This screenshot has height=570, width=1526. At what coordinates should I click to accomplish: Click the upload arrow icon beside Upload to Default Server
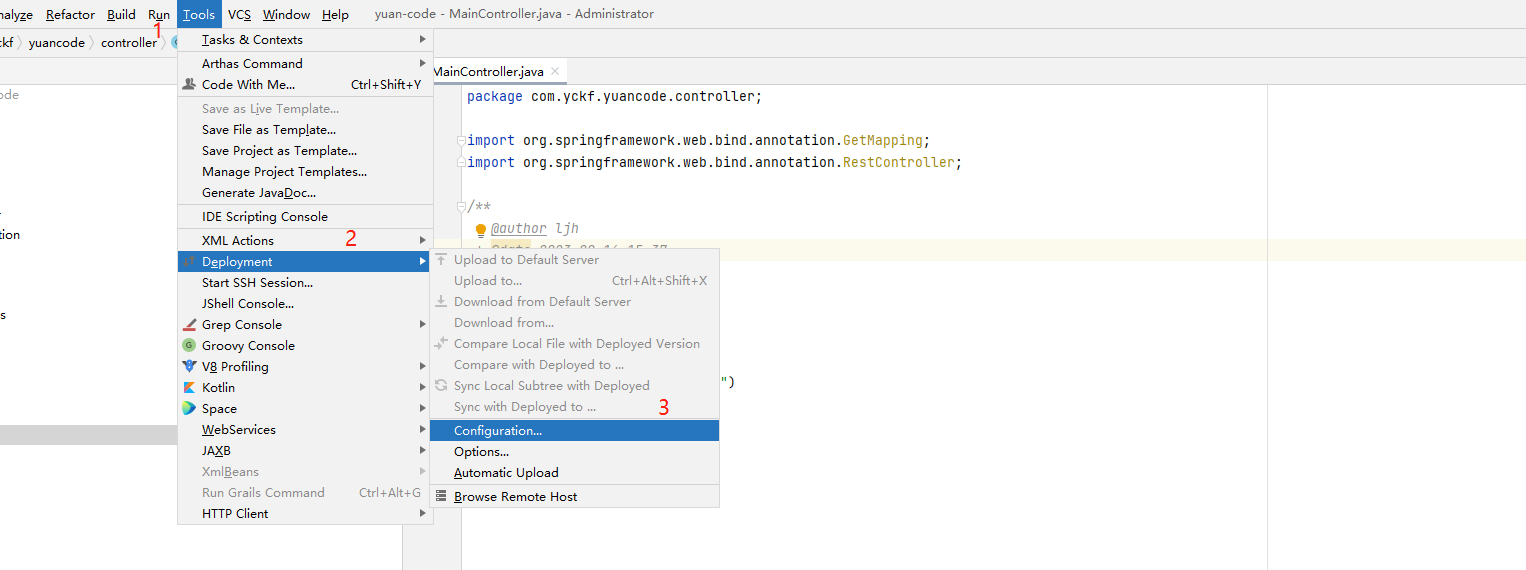click(441, 260)
